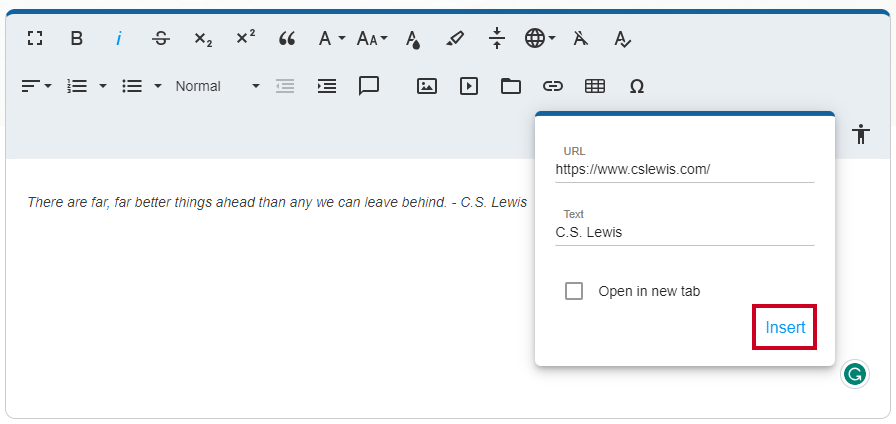
Task: Open the language globe dropdown
Action: pyautogui.click(x=539, y=39)
